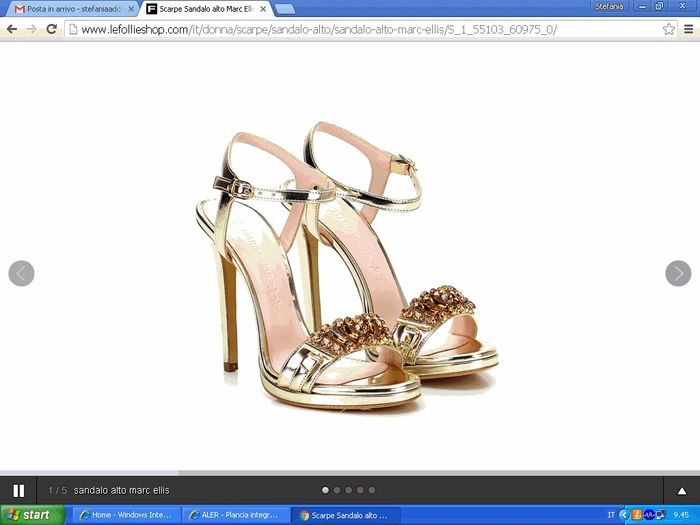Open the Windows Start menu
The image size is (700, 525).
32,515
